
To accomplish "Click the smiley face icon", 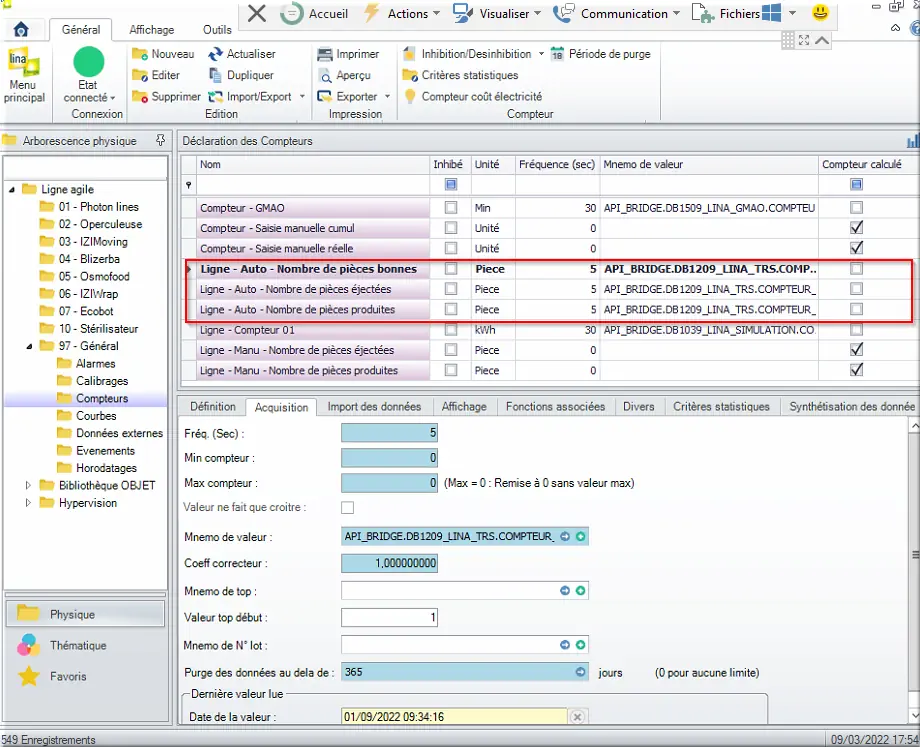I will [820, 12].
